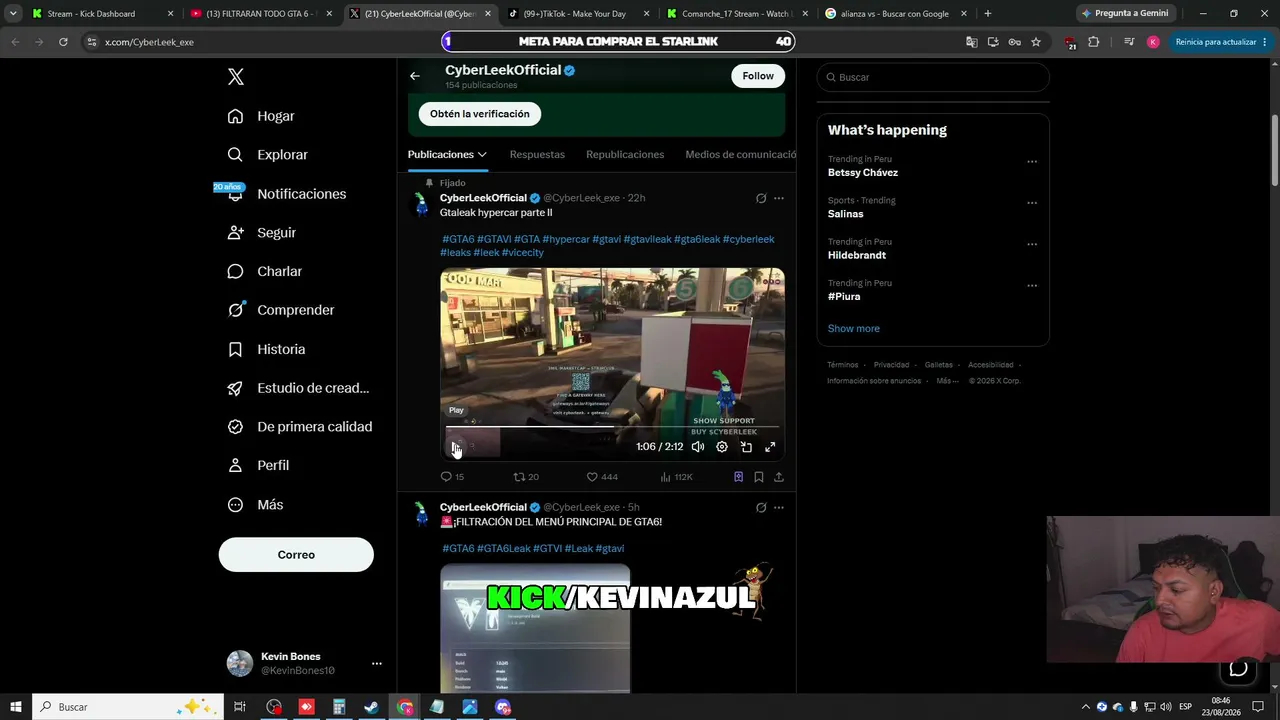Screen dimensions: 1280x720
Task: Switch to Medios de comunicación tab
Action: click(741, 155)
